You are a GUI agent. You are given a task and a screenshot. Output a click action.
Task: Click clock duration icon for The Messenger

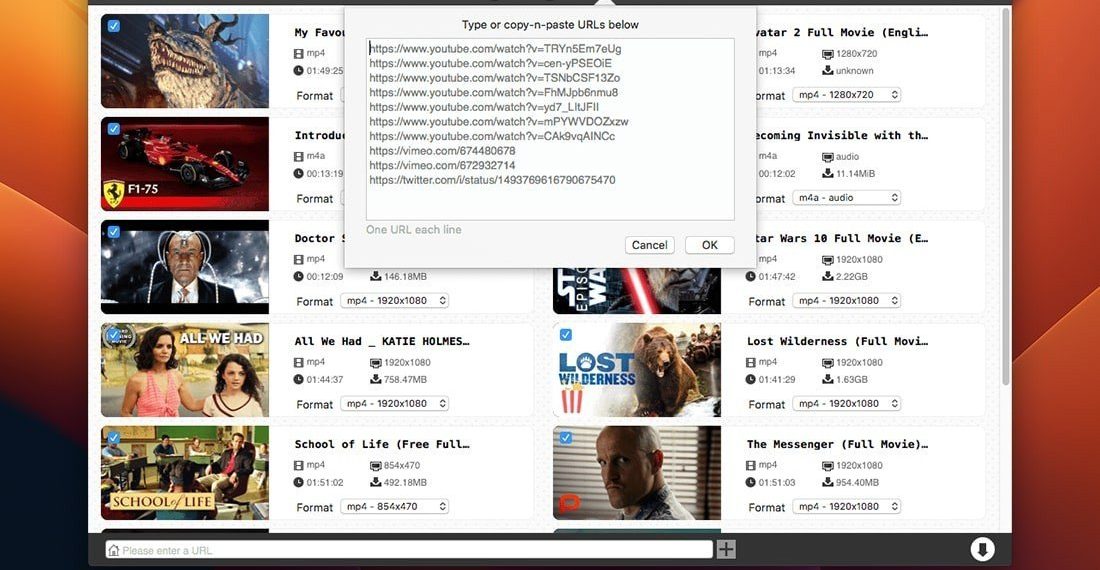(750, 482)
